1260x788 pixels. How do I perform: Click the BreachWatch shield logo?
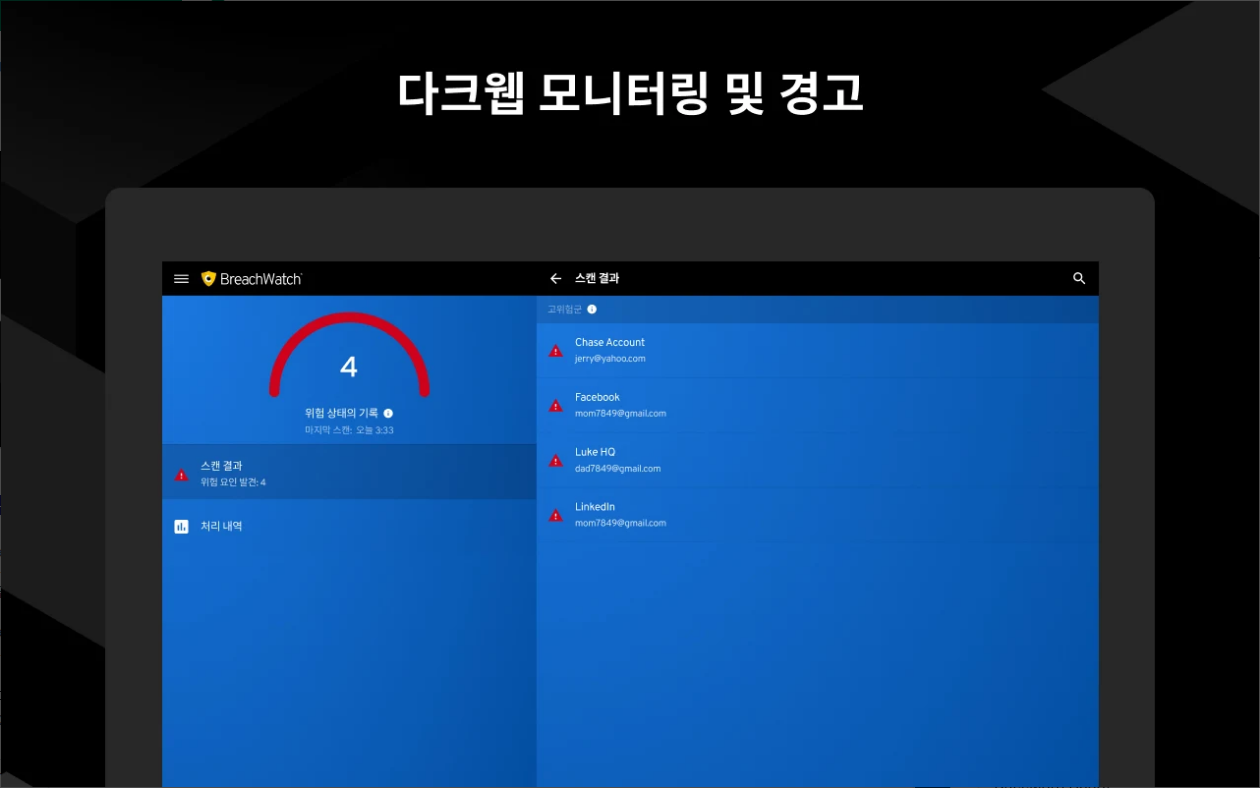(207, 279)
